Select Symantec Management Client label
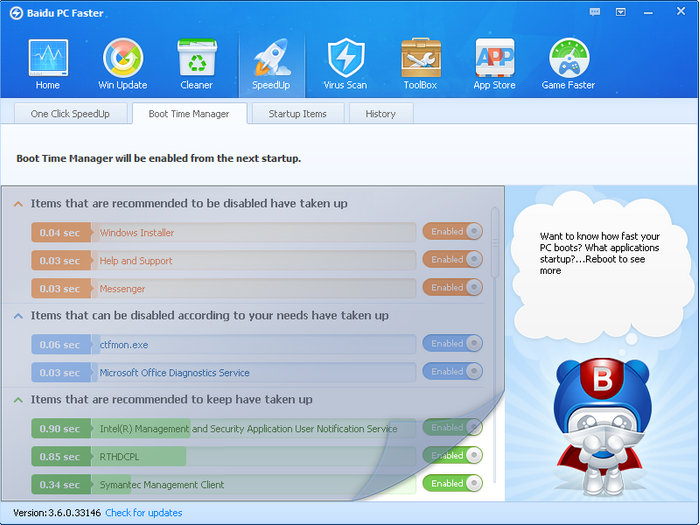Viewport: 700px width, 525px height. tap(162, 485)
